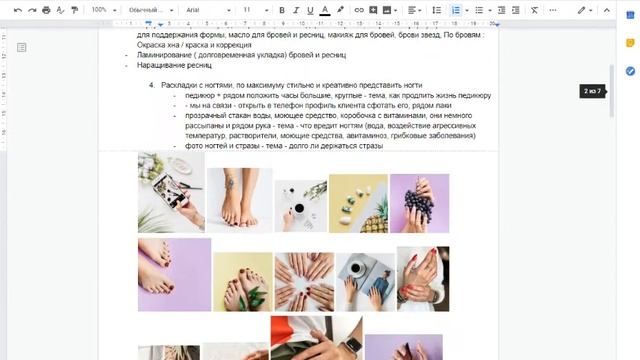Open the Tasks side panel
Image resolution: width=640 pixels, height=360 pixels.
click(x=630, y=71)
